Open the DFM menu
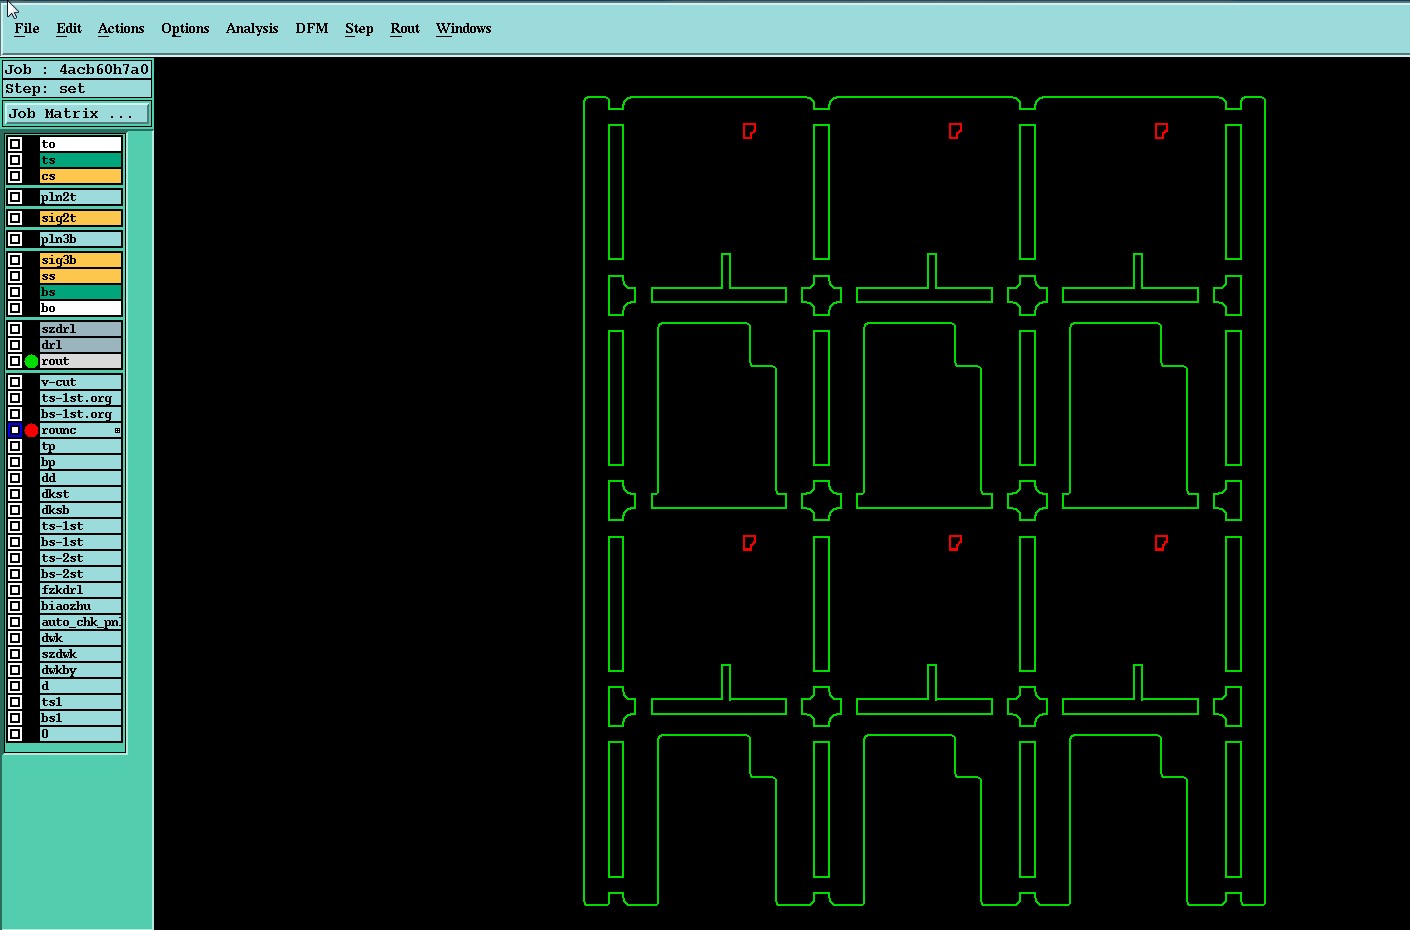The height and width of the screenshot is (930, 1410). pos(312,28)
